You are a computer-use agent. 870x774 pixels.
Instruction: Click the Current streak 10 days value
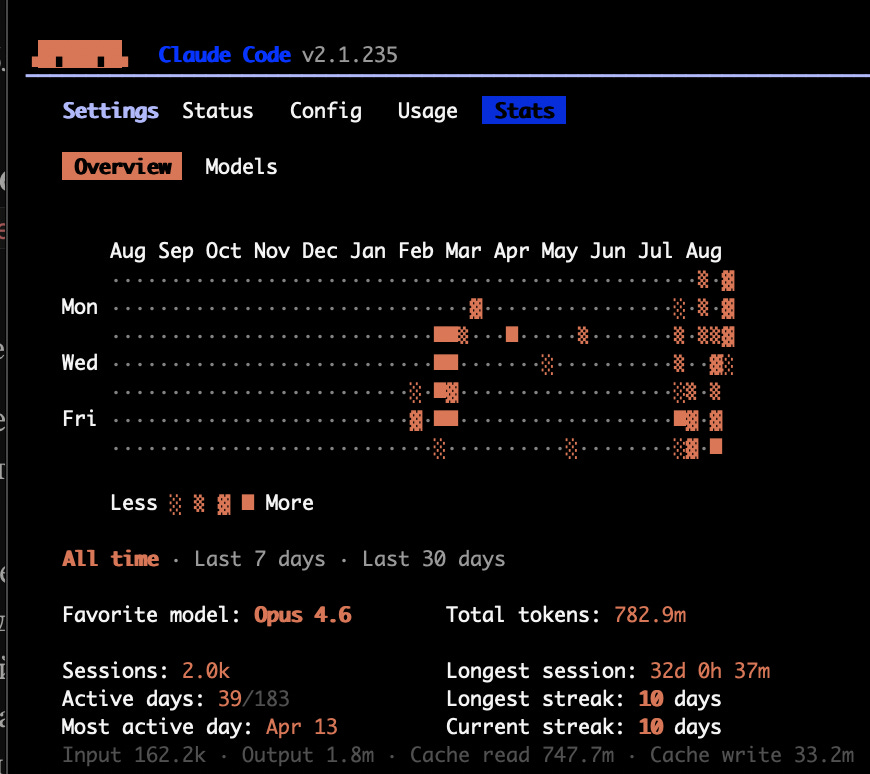click(680, 726)
